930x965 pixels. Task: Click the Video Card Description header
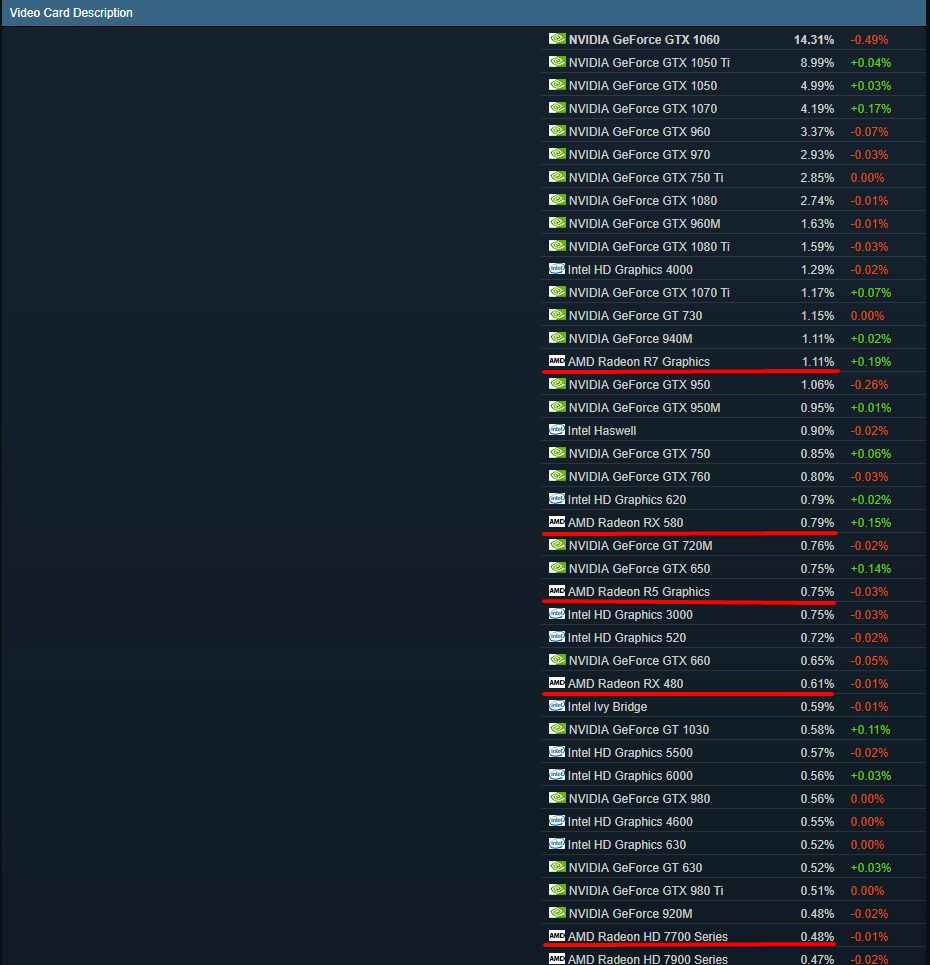pos(71,13)
